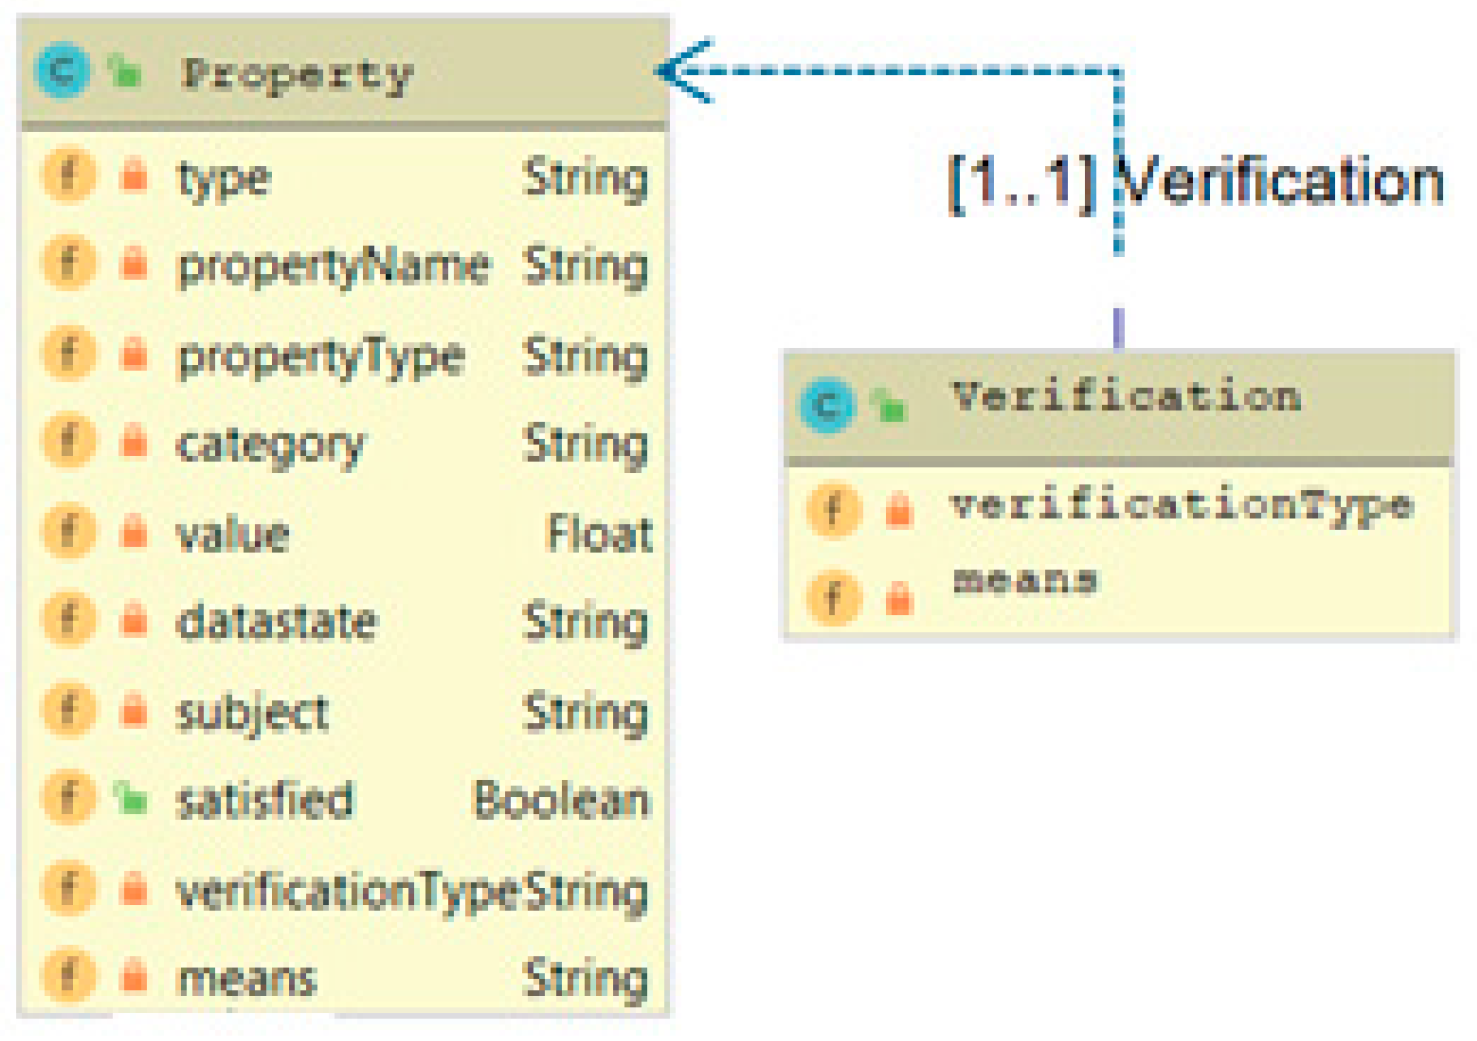Click the green public icon in Property header
The width and height of the screenshot is (1477, 1041).
coord(126,72)
